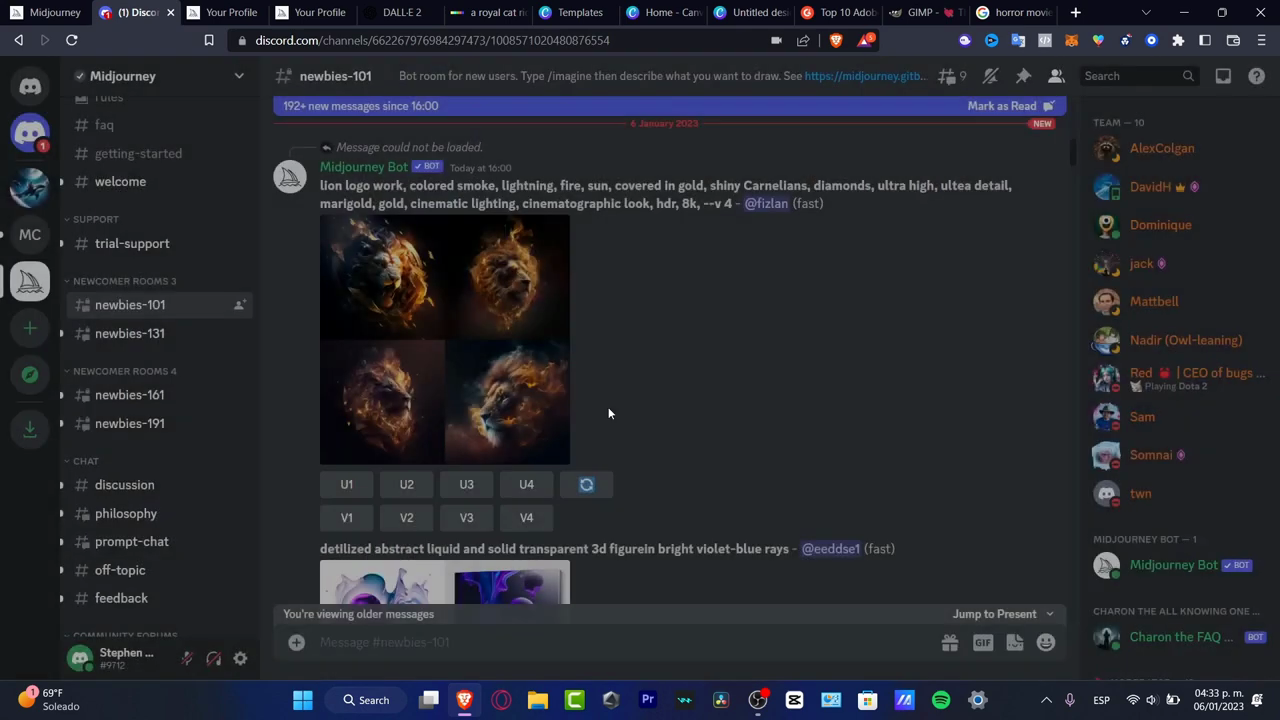Open browser tab list dropdown arrow

click(1146, 13)
